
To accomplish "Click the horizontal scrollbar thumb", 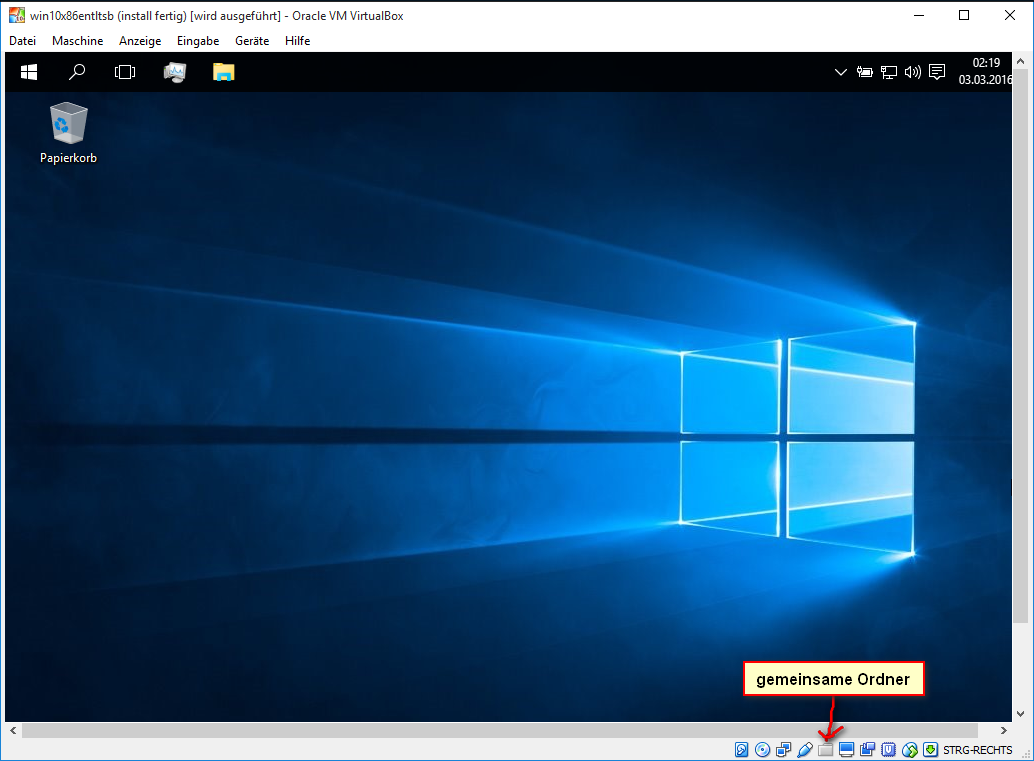I will [500, 731].
